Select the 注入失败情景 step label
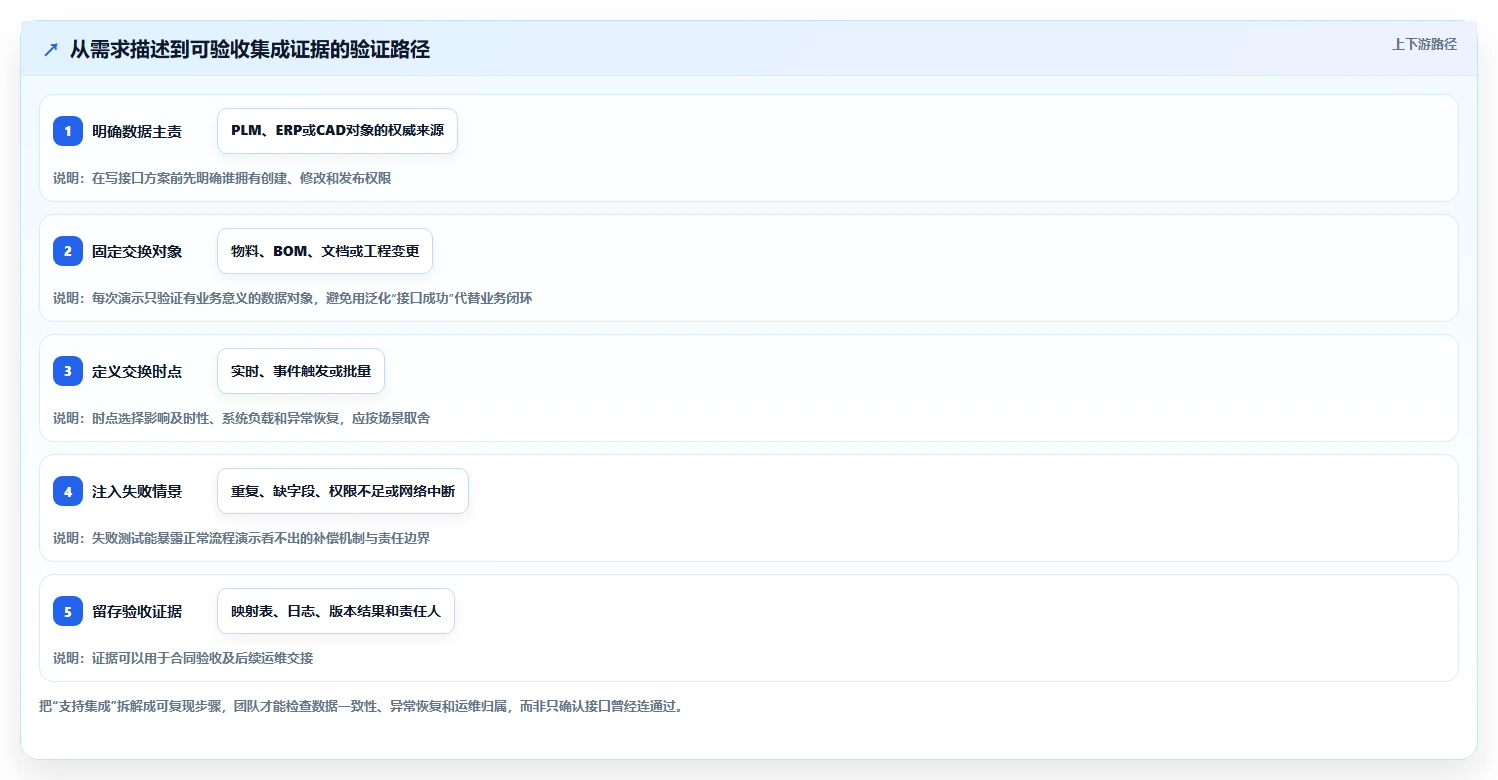The image size is (1498, 780). [137, 491]
